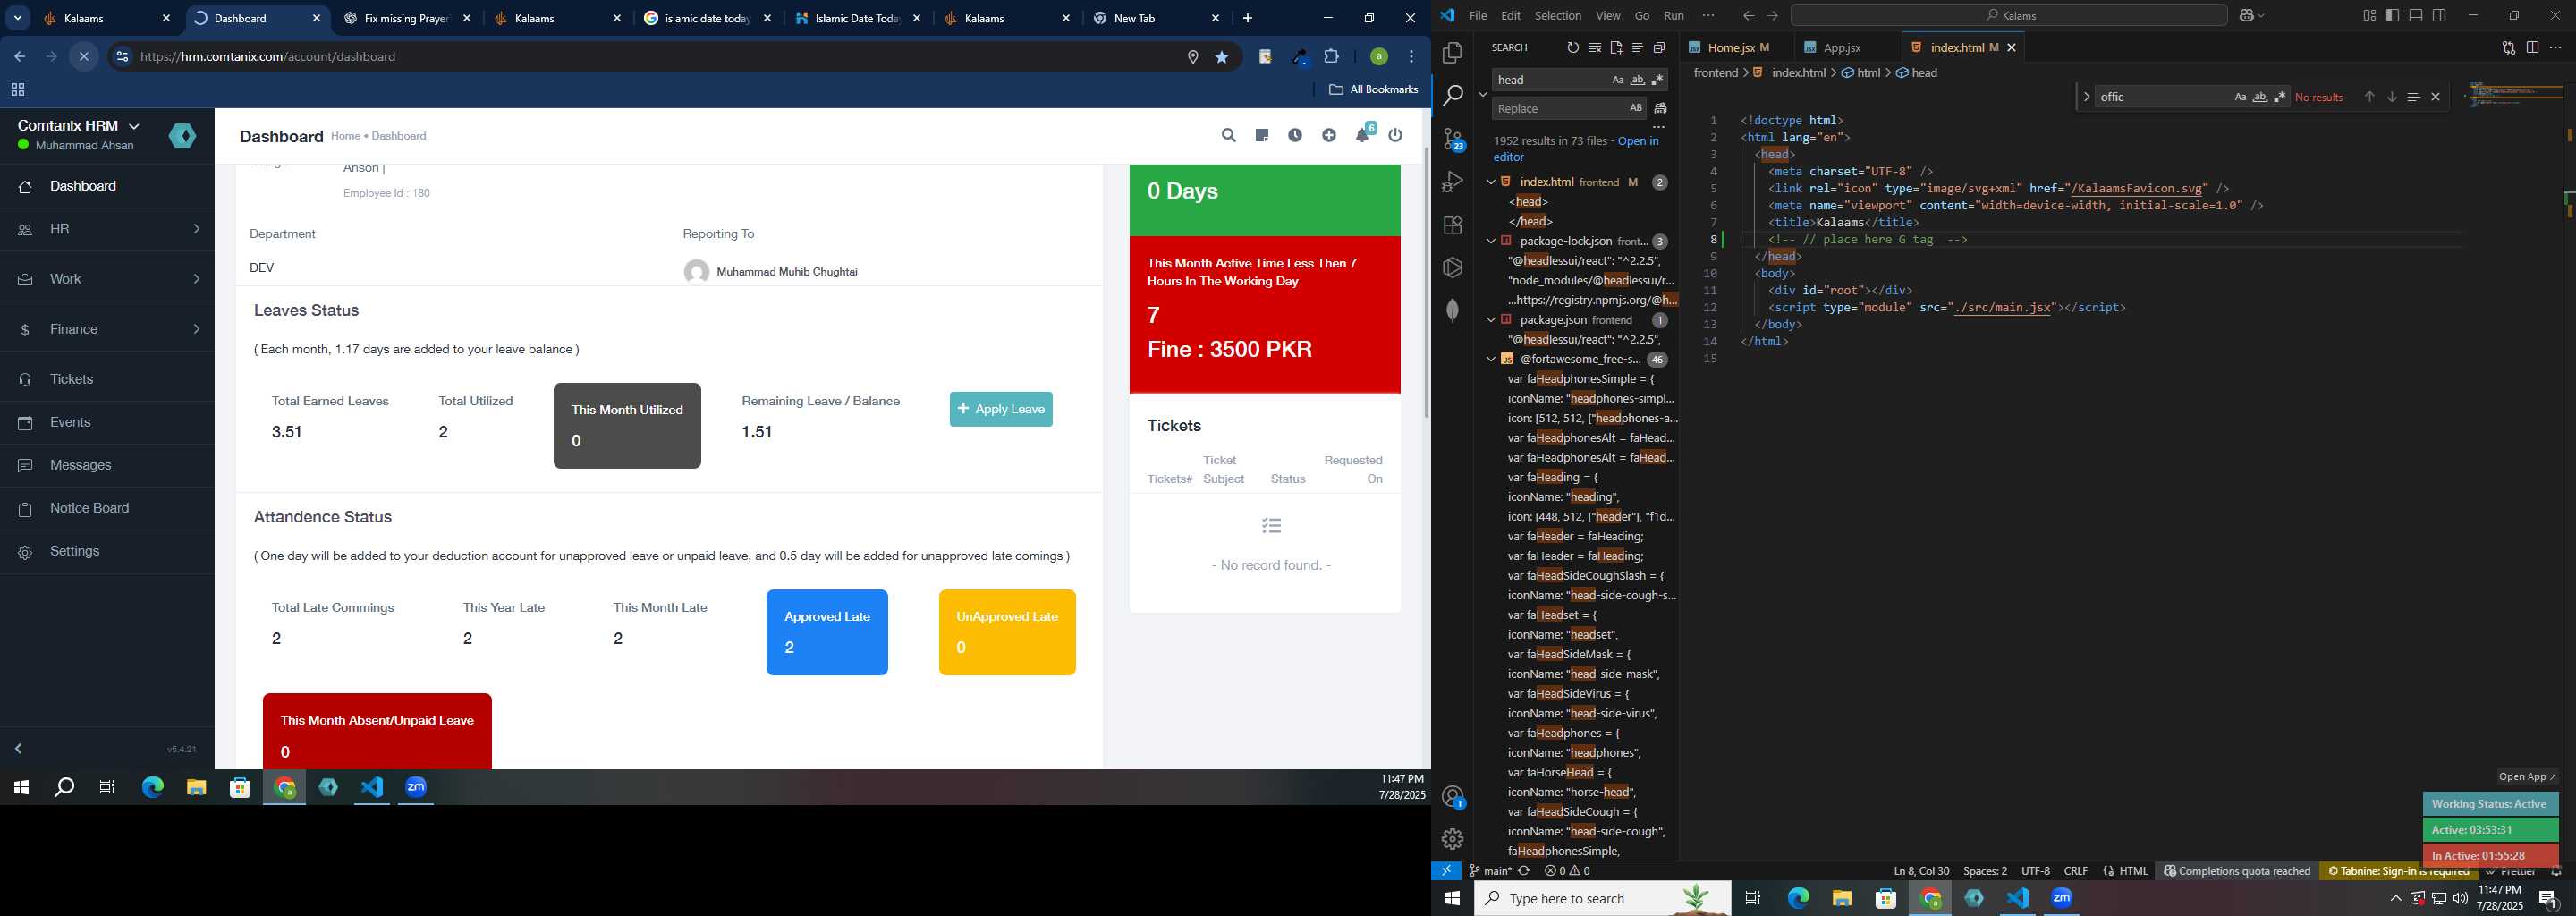Screen dimensions: 2576x916
Task: Open changes for index.html
Action: click(x=2509, y=48)
